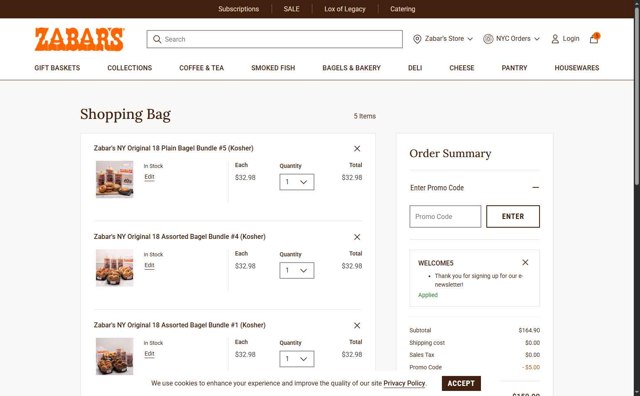Click the Subtotal value $164.90

pyautogui.click(x=529, y=330)
